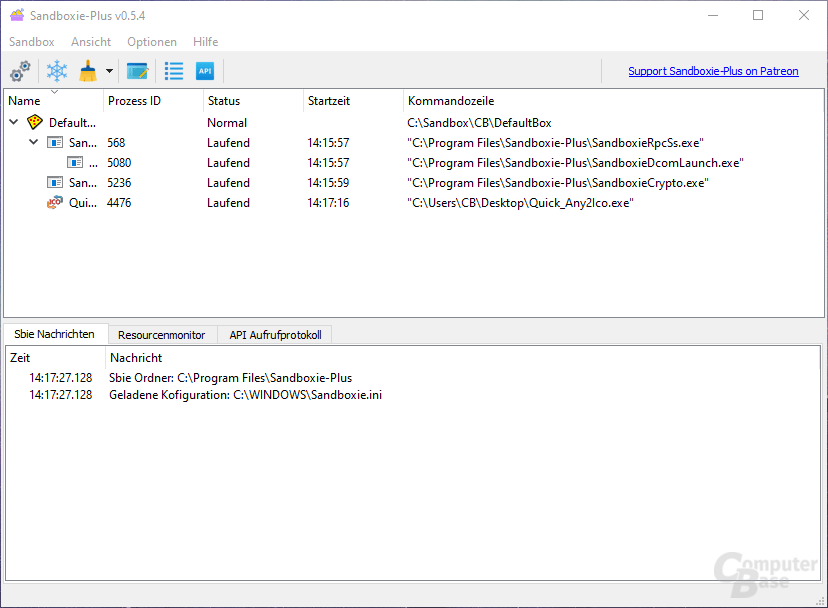Open the Ansicht menu
This screenshot has height=608, width=828.
(x=91, y=42)
